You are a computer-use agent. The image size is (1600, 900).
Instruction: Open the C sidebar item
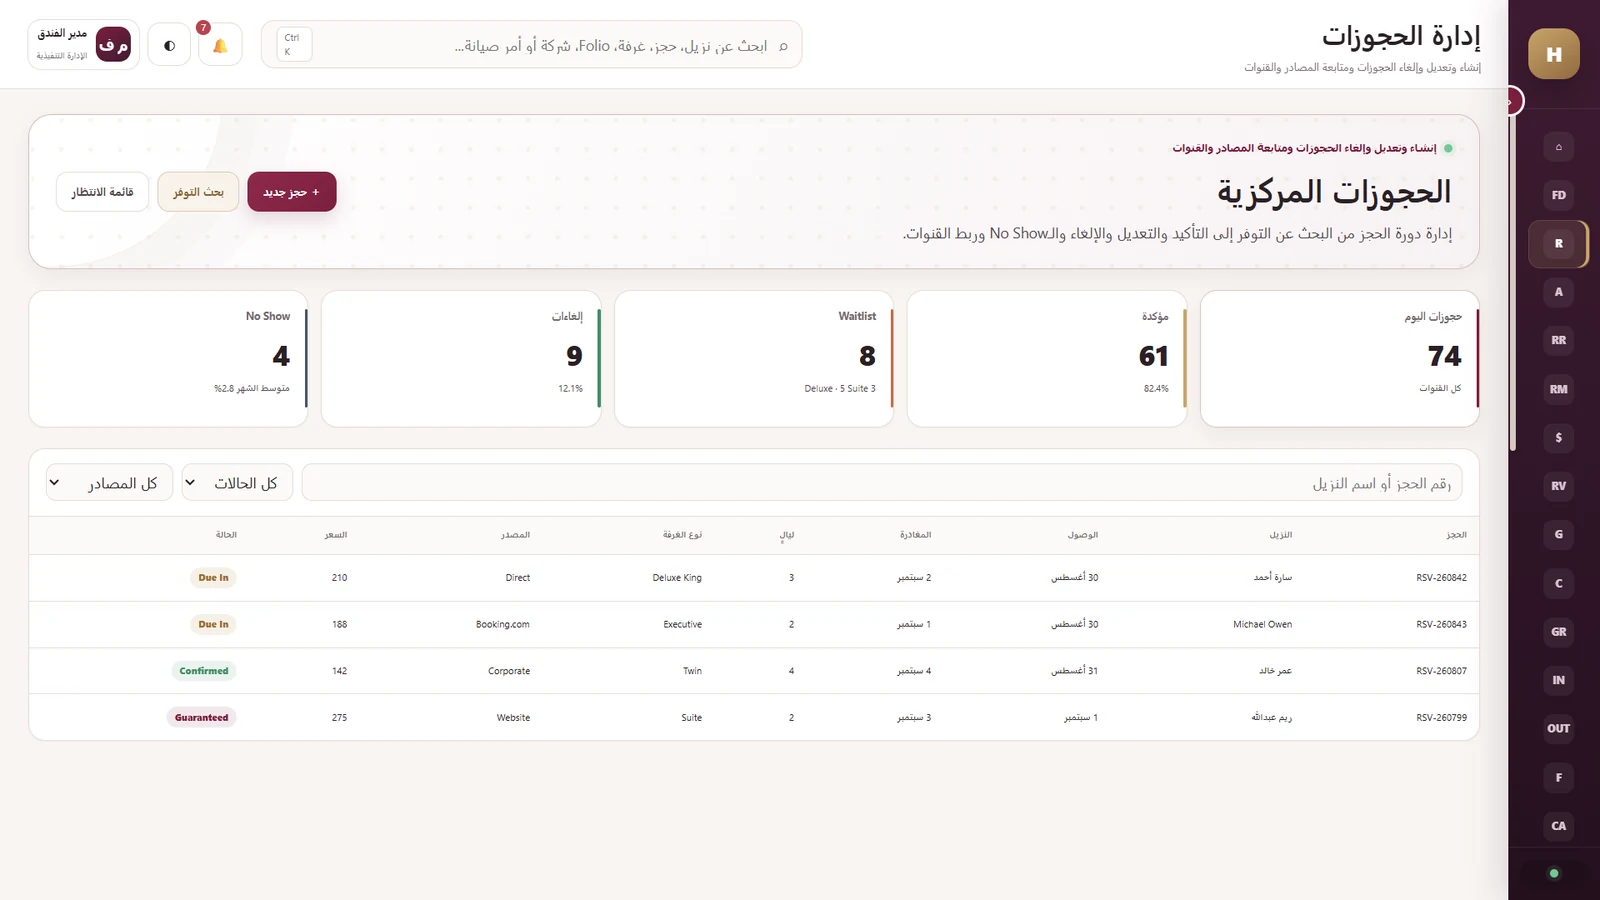click(1558, 583)
